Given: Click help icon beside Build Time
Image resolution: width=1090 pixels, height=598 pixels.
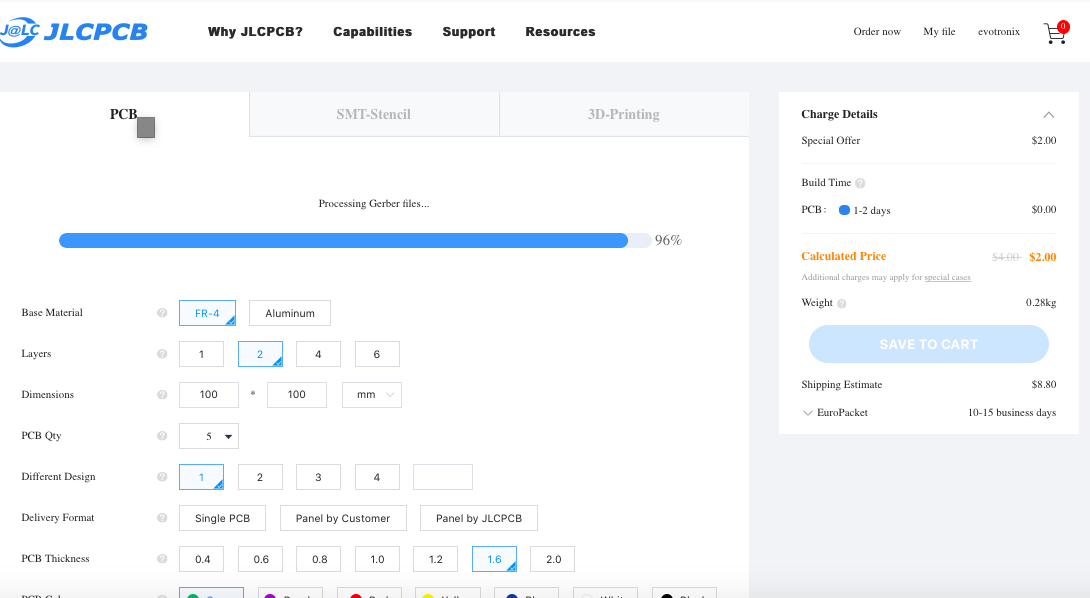Looking at the screenshot, I should tap(860, 184).
